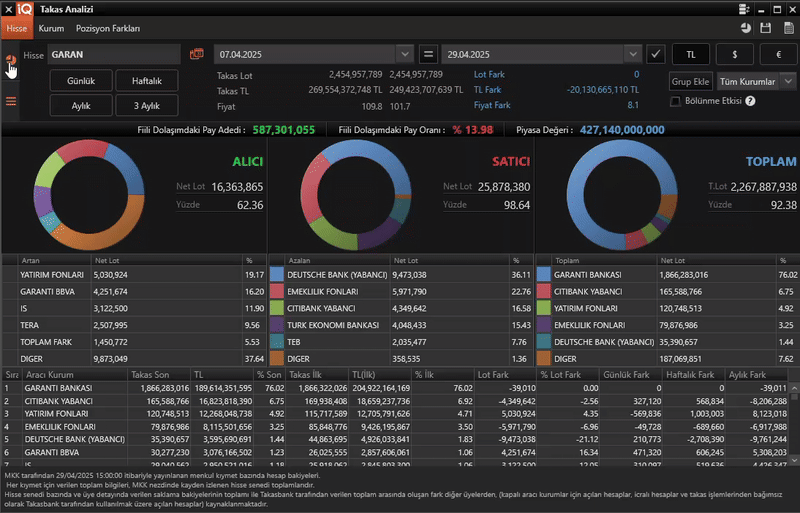Expand the 07.04.2025 start date dropdown

[x=405, y=54]
